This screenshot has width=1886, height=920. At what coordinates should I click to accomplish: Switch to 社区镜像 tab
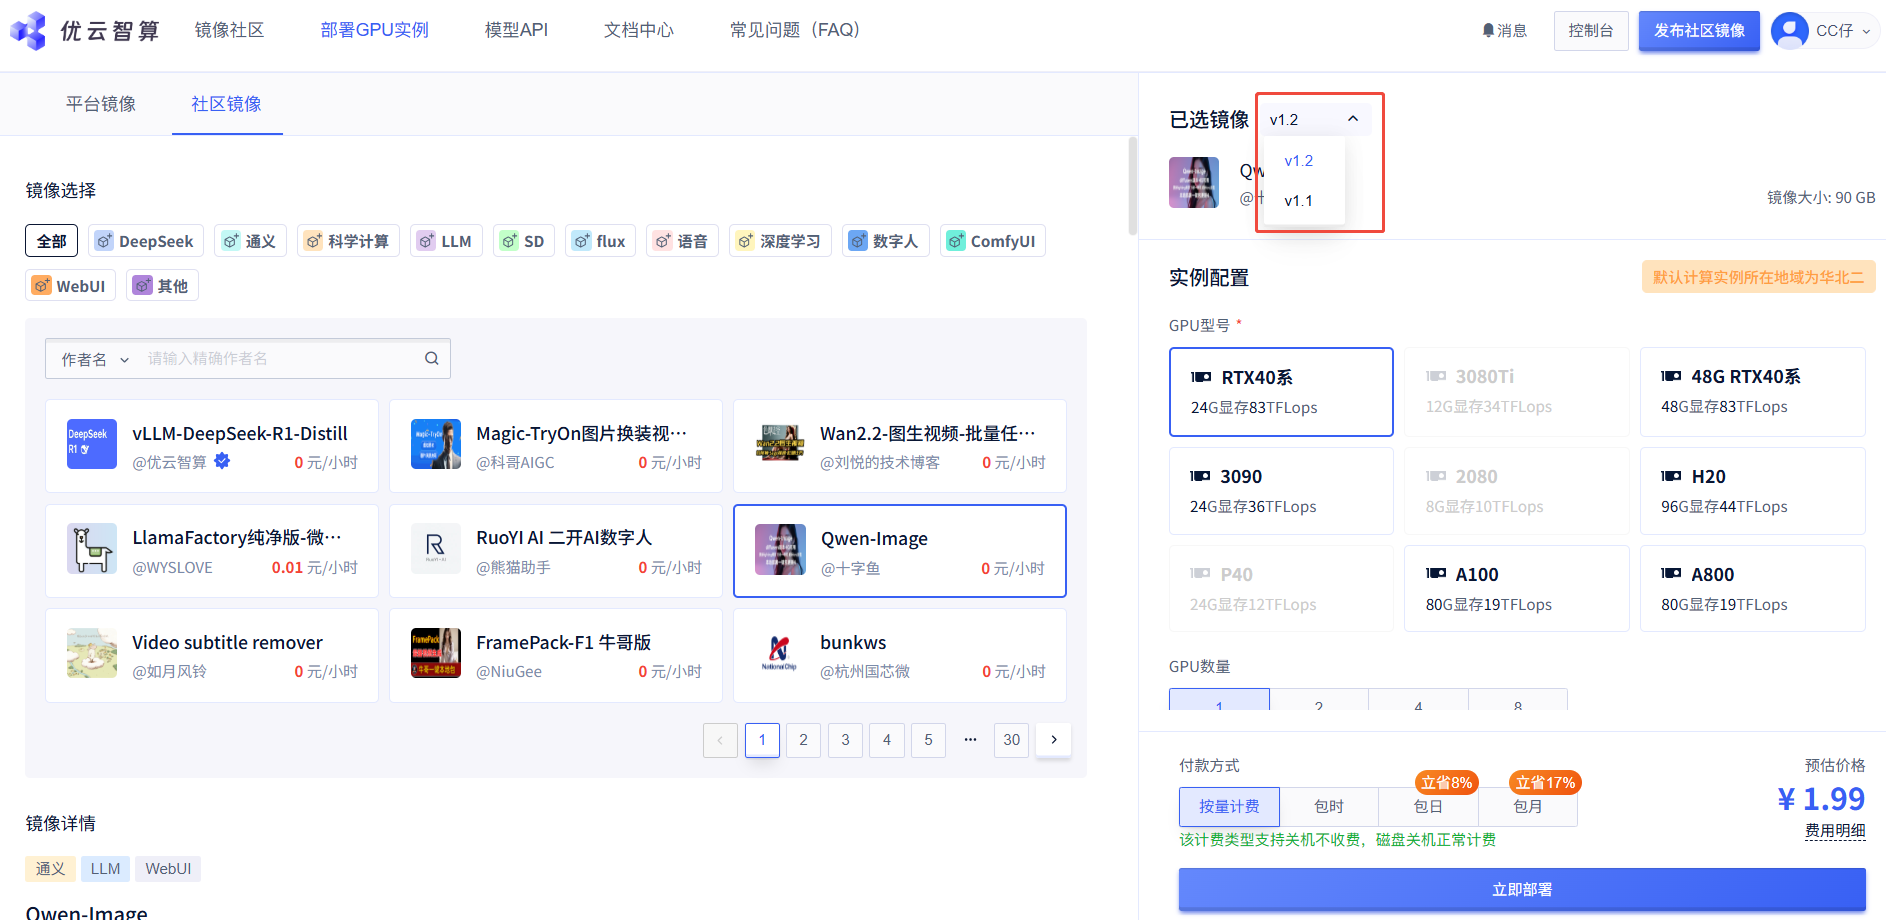click(x=227, y=104)
